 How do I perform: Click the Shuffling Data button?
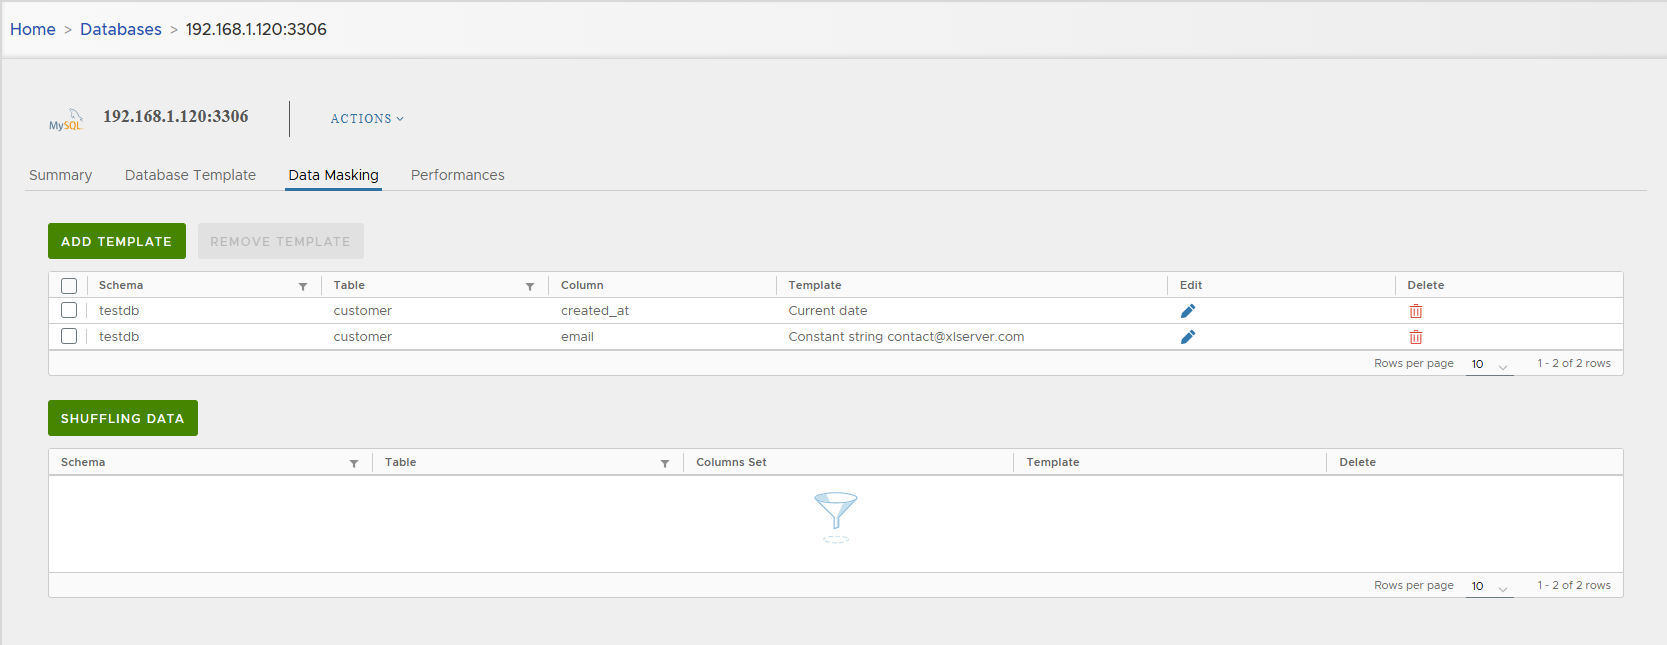coord(123,418)
